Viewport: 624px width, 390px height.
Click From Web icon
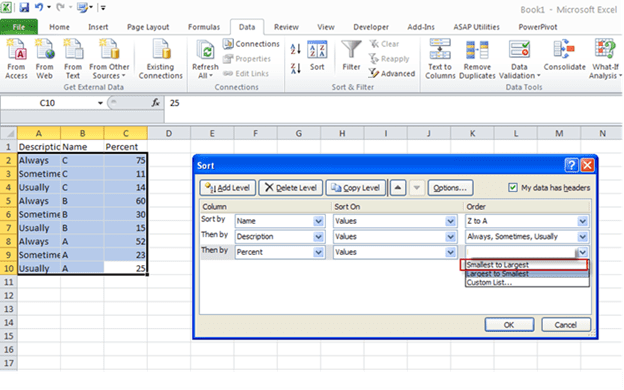(x=44, y=59)
